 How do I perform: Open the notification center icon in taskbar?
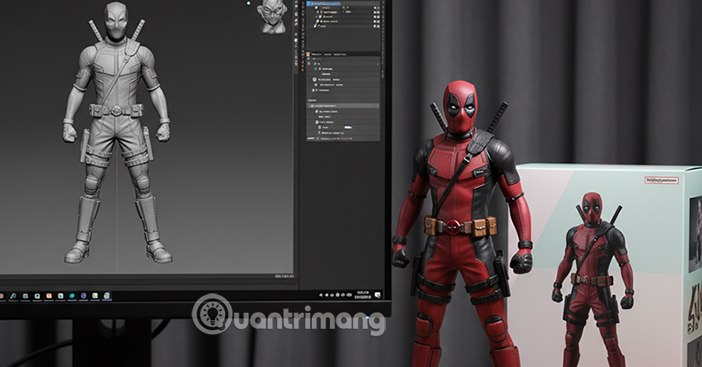(x=377, y=294)
